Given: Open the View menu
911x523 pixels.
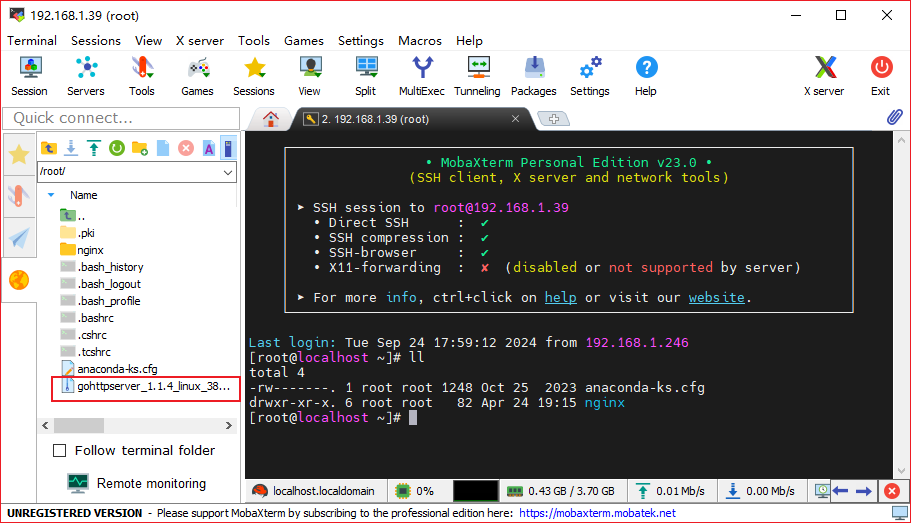Looking at the screenshot, I should (149, 41).
